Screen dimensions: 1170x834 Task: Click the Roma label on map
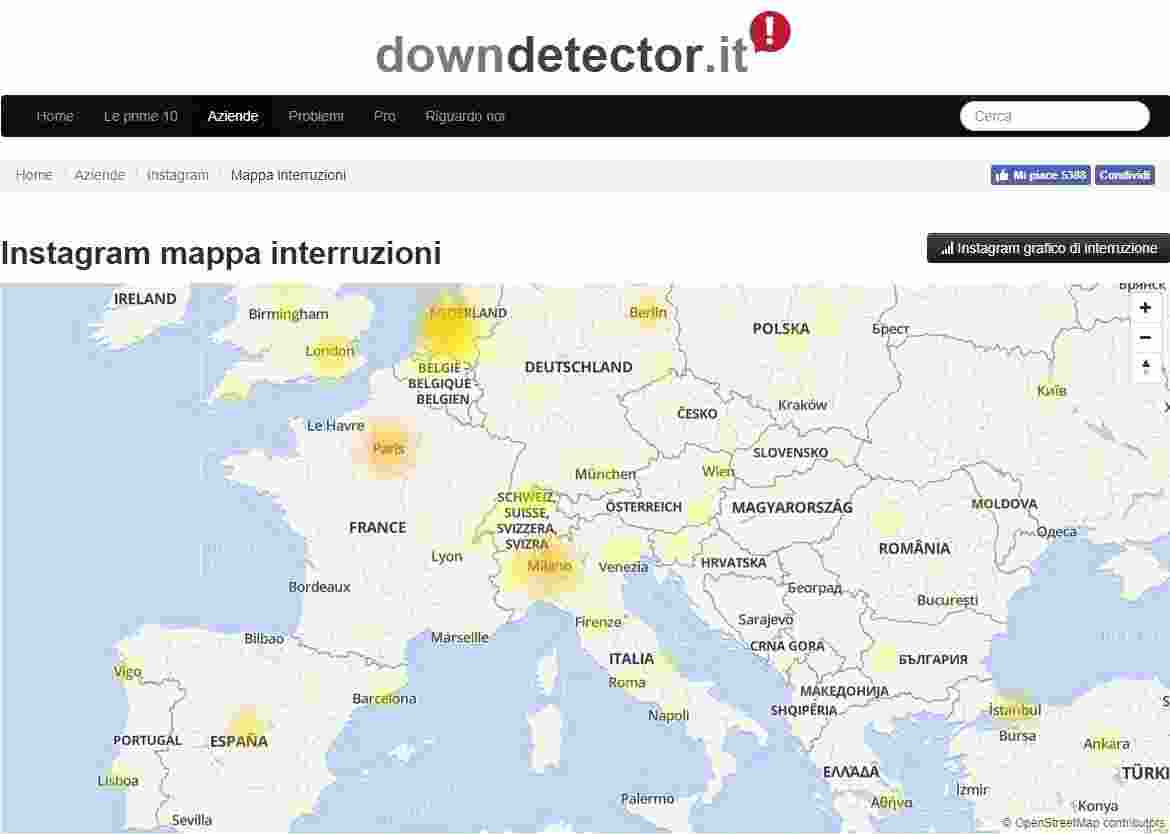coord(626,683)
